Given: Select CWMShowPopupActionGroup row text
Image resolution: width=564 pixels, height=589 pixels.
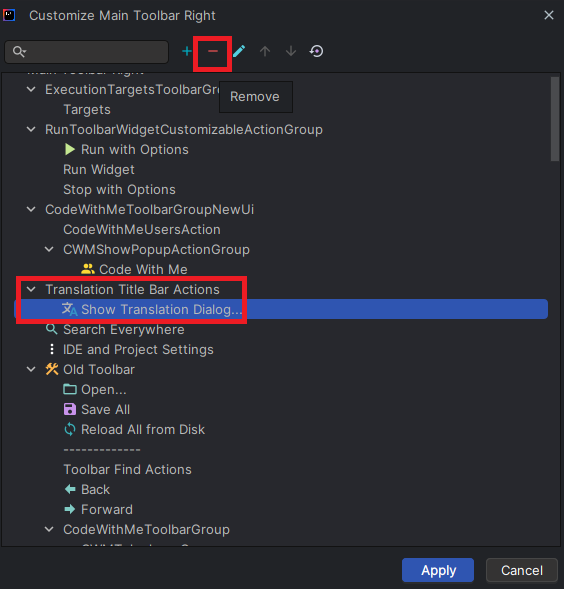Looking at the screenshot, I should pyautogui.click(x=156, y=249).
